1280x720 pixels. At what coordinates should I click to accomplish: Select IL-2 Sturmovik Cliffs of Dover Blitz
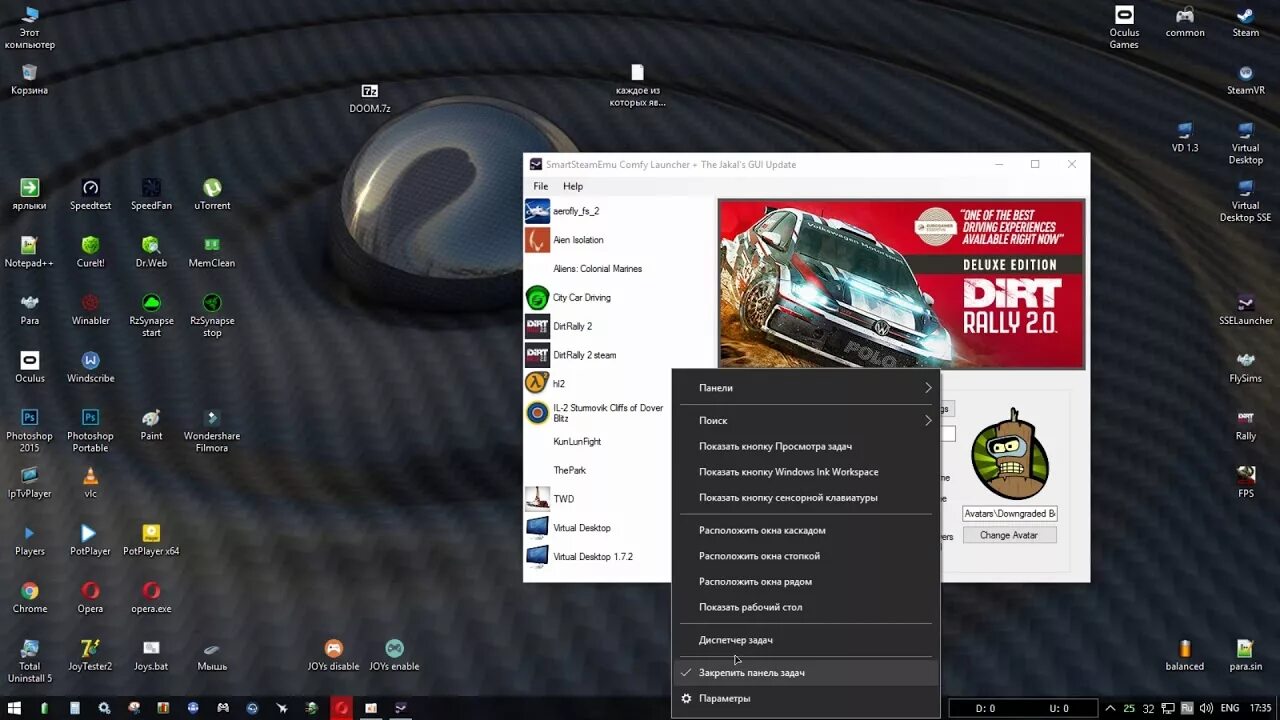(x=597, y=413)
